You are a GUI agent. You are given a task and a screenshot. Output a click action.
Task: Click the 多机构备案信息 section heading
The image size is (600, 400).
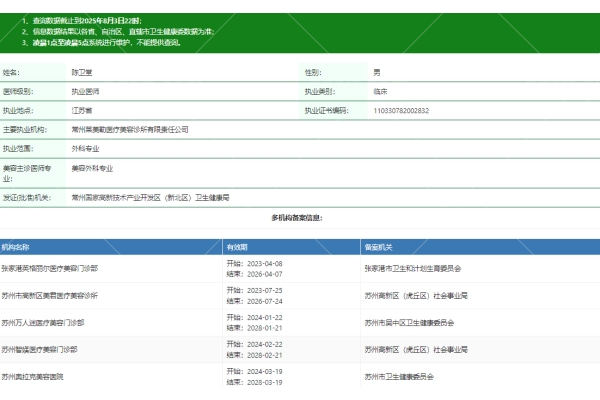[x=297, y=218]
